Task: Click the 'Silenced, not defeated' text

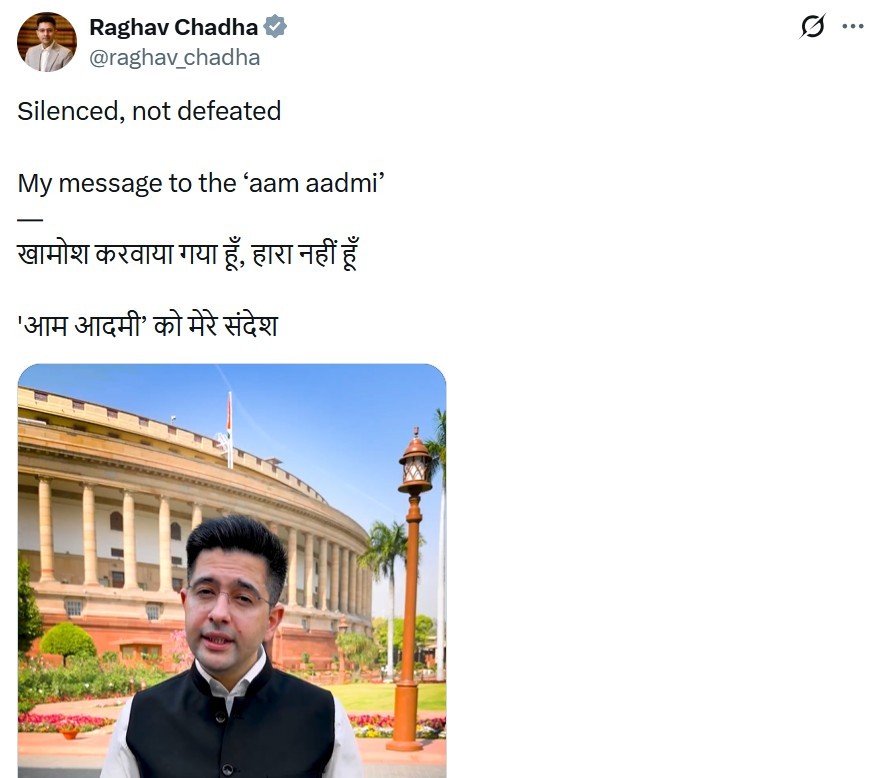Action: (149, 111)
